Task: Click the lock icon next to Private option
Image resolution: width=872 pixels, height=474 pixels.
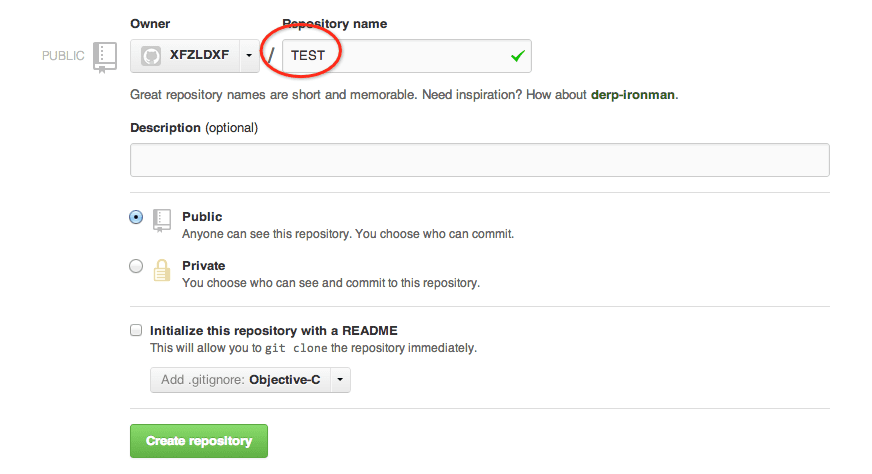Action: point(162,270)
